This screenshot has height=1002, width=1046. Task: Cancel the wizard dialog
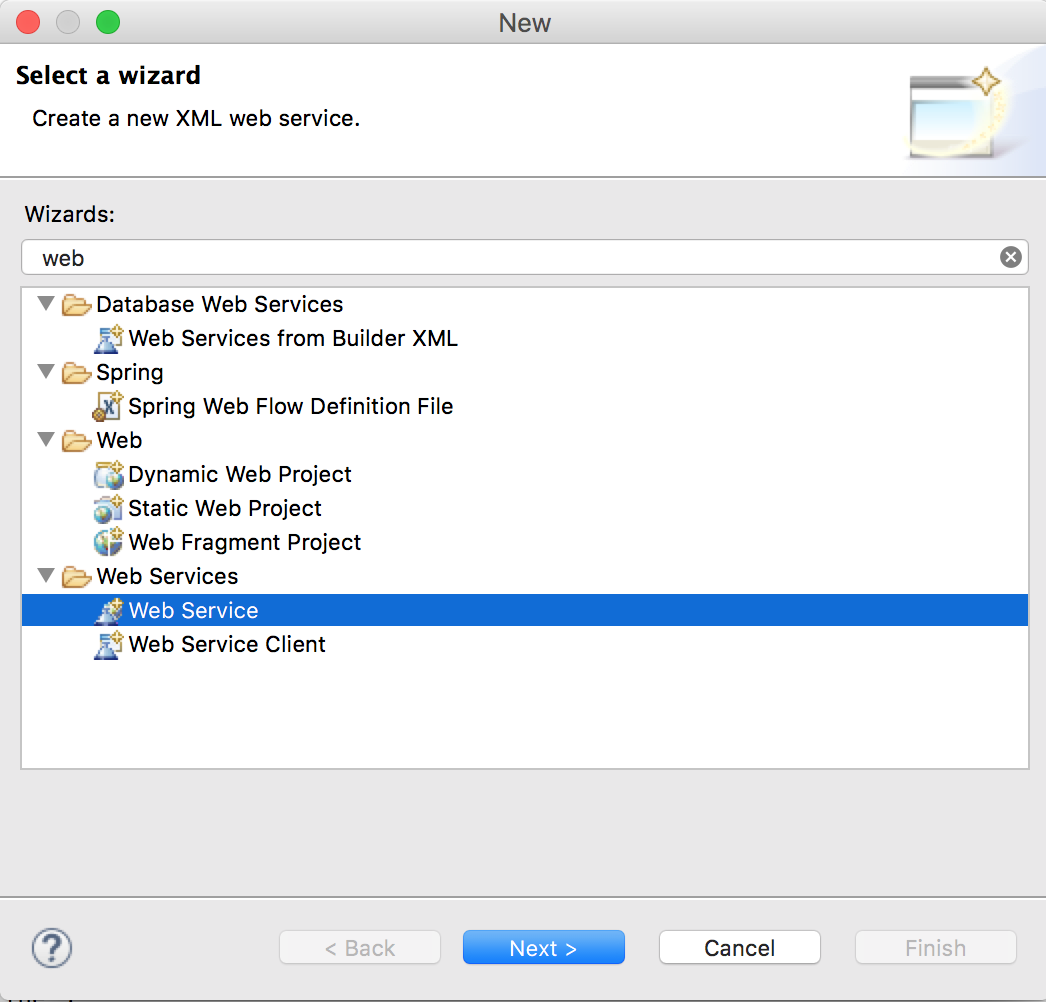(x=739, y=947)
